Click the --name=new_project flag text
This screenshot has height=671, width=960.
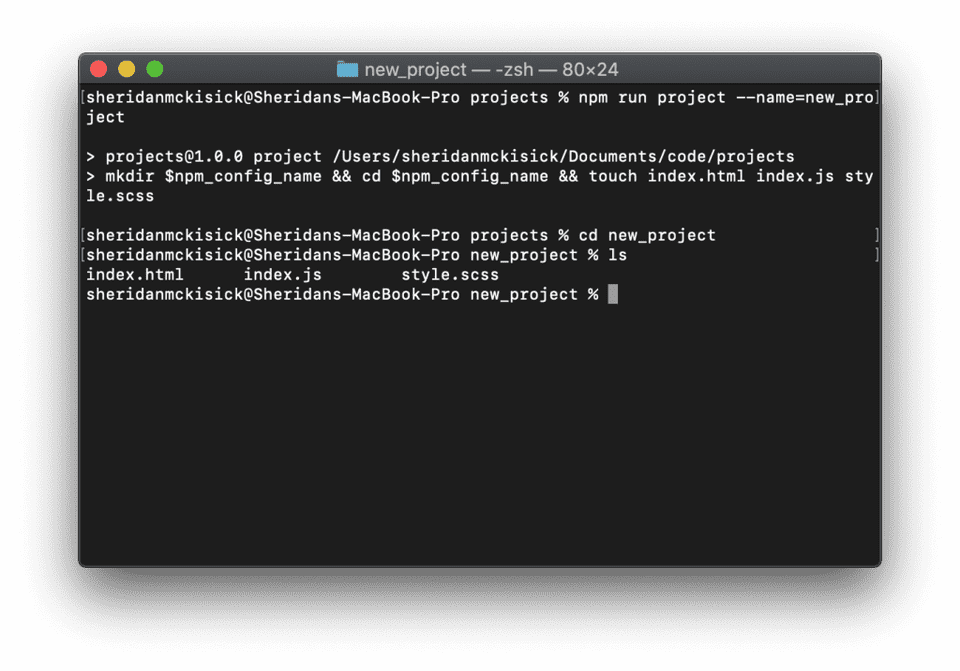click(x=806, y=97)
